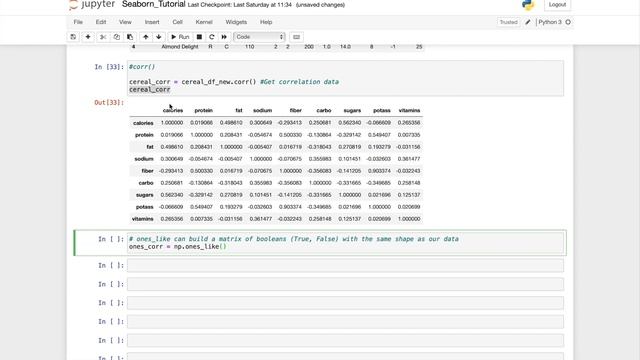The width and height of the screenshot is (640, 360).
Task: Click the vitamins column header
Action: [409, 110]
